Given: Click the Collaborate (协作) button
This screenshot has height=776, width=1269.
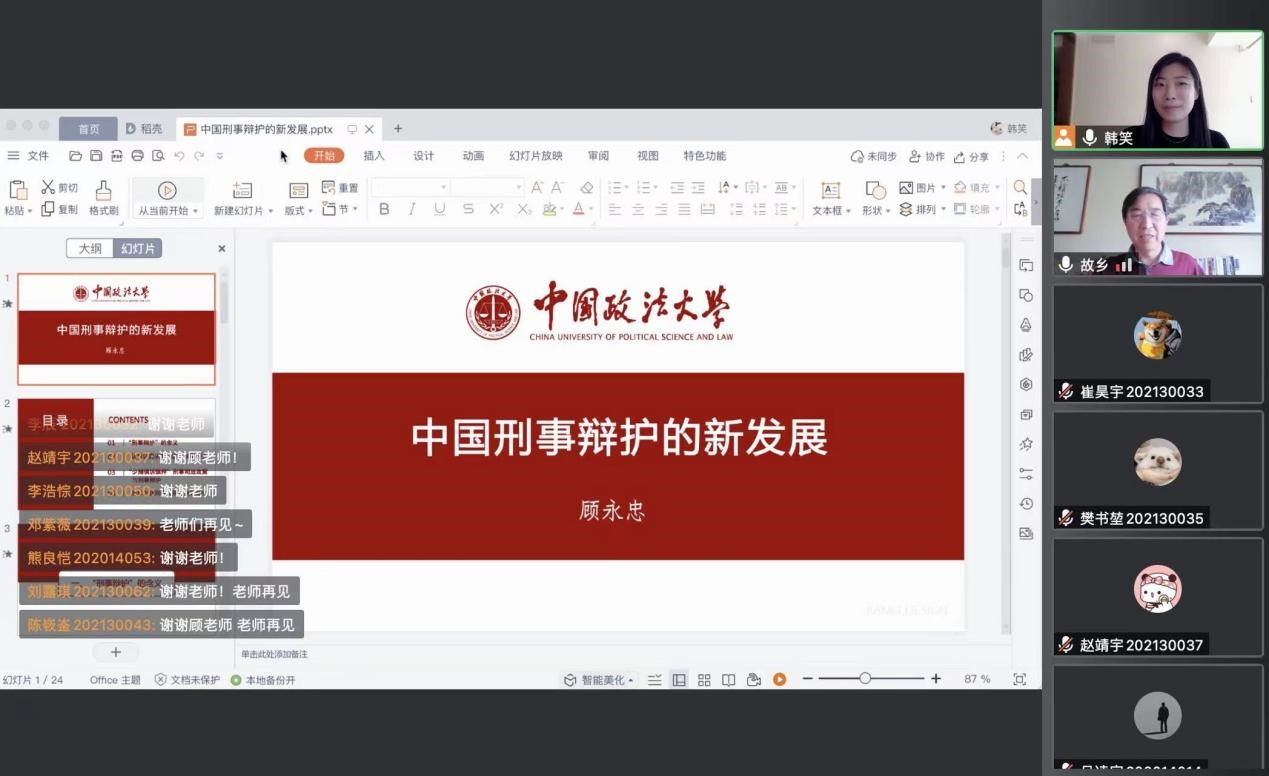Looking at the screenshot, I should (x=927, y=157).
